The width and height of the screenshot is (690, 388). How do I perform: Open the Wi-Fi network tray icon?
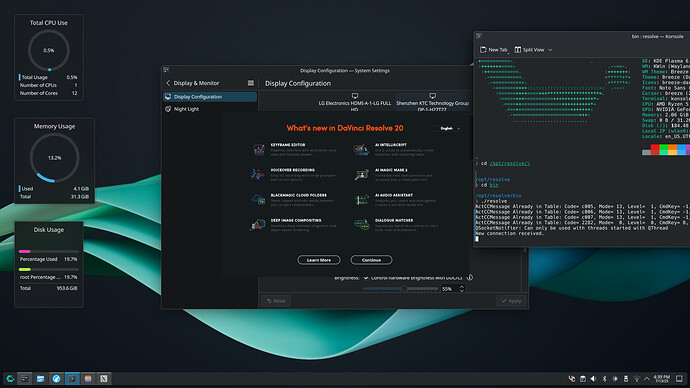(x=636, y=378)
